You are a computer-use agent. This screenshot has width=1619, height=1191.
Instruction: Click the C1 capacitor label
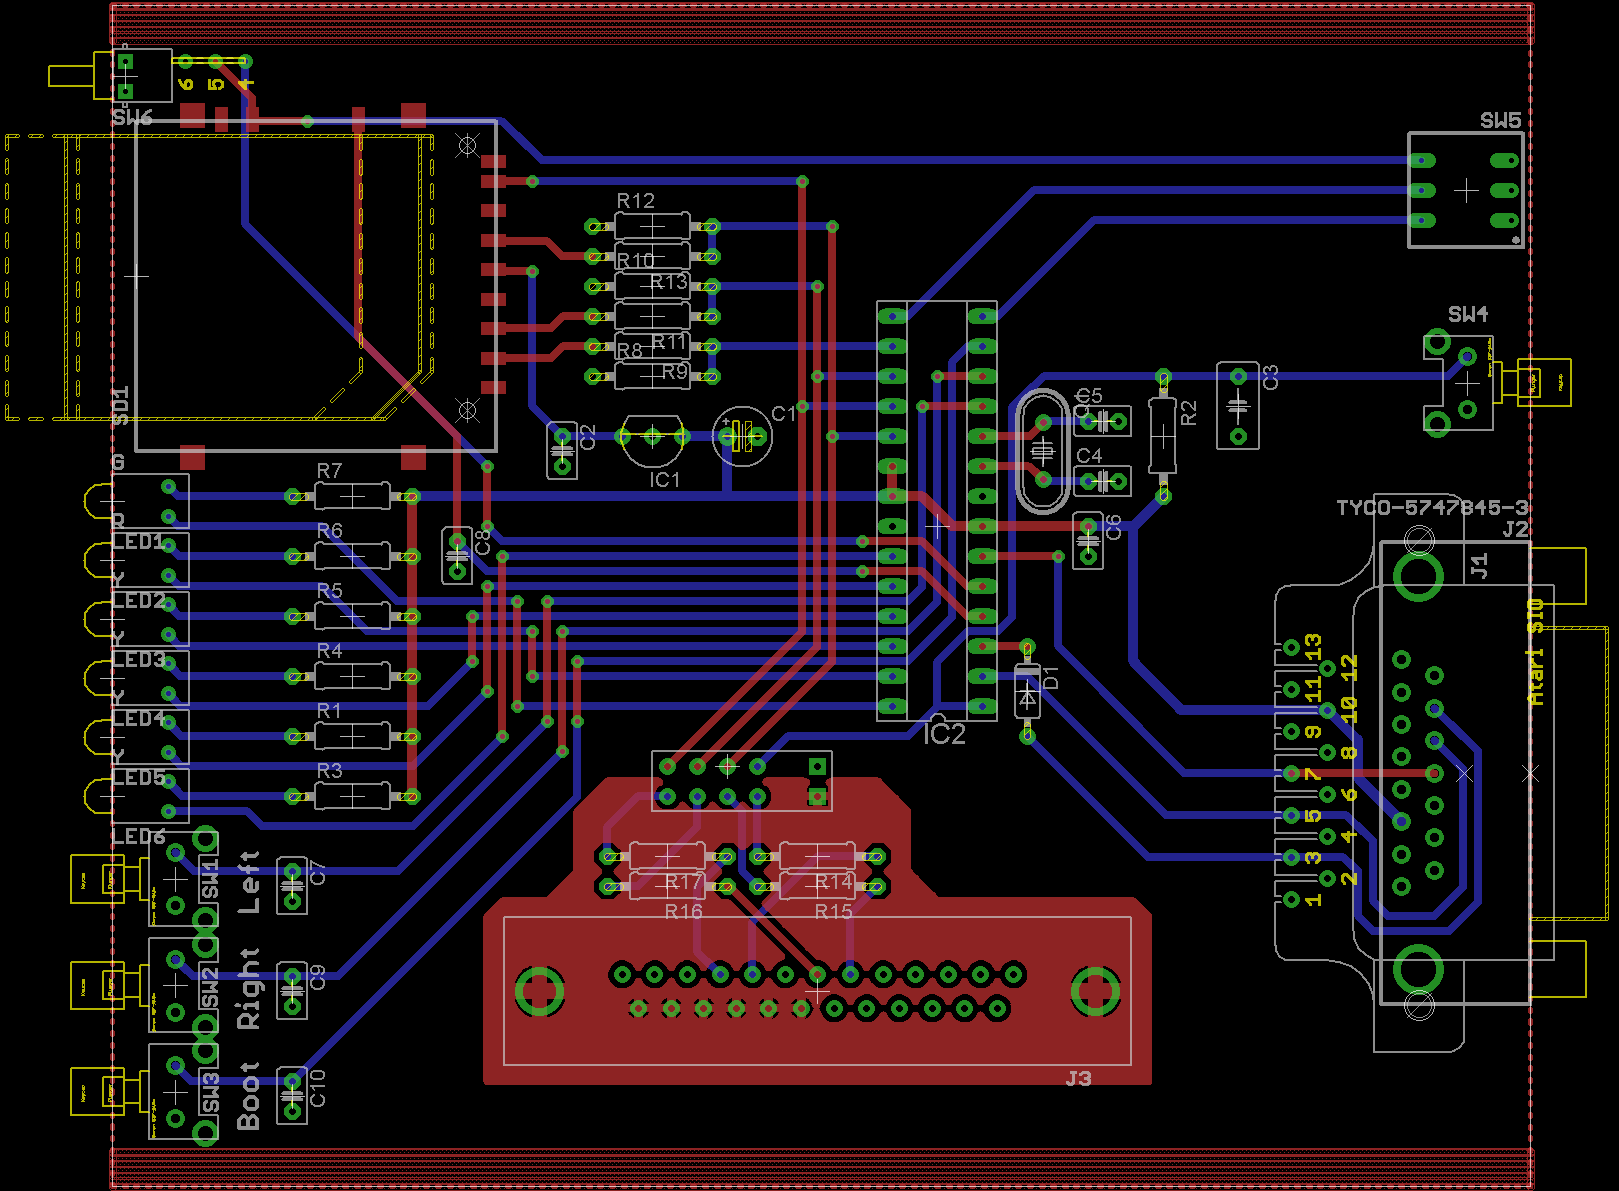784,414
